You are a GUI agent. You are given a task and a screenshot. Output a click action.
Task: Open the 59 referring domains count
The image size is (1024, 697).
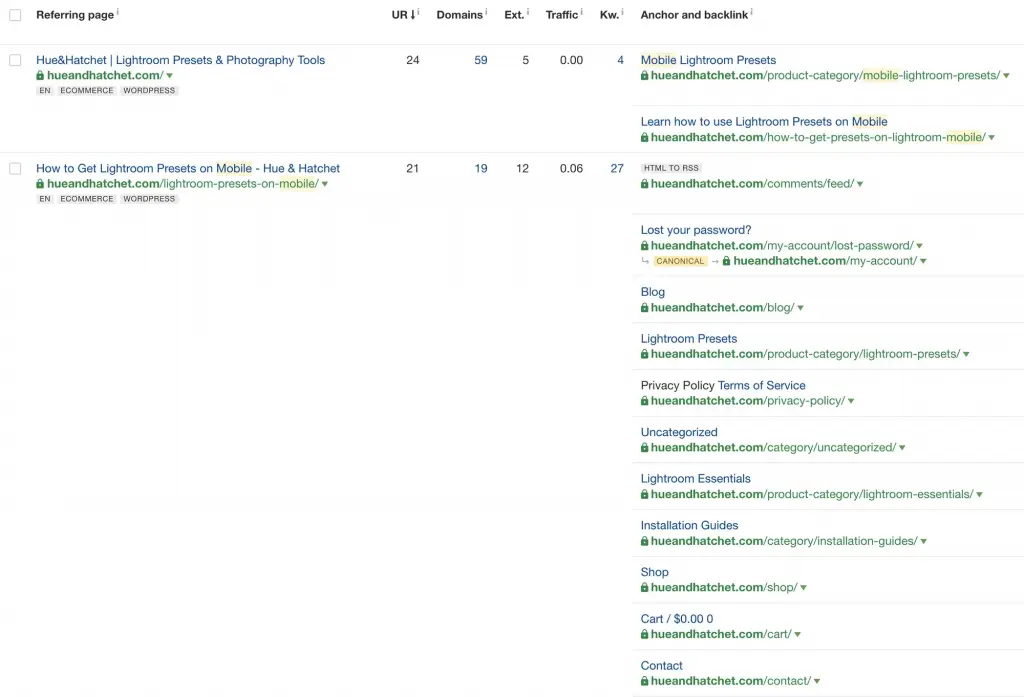coord(481,60)
